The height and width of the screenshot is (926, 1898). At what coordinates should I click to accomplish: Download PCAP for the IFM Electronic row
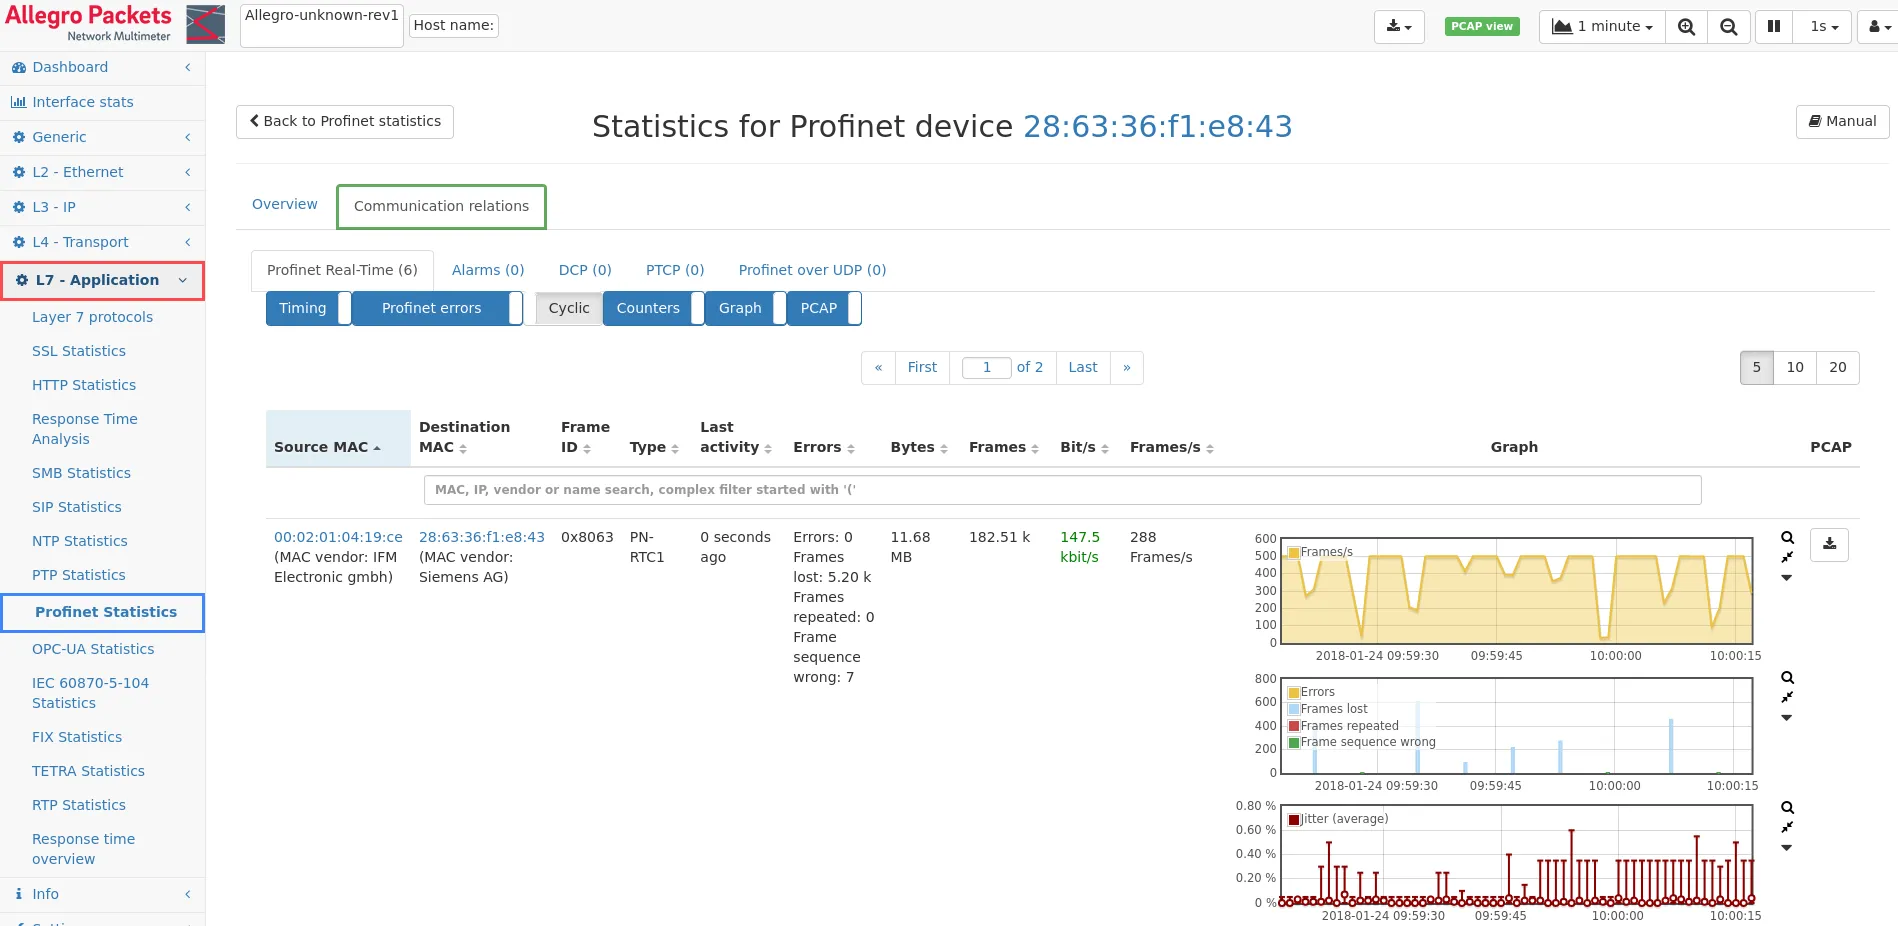point(1829,544)
